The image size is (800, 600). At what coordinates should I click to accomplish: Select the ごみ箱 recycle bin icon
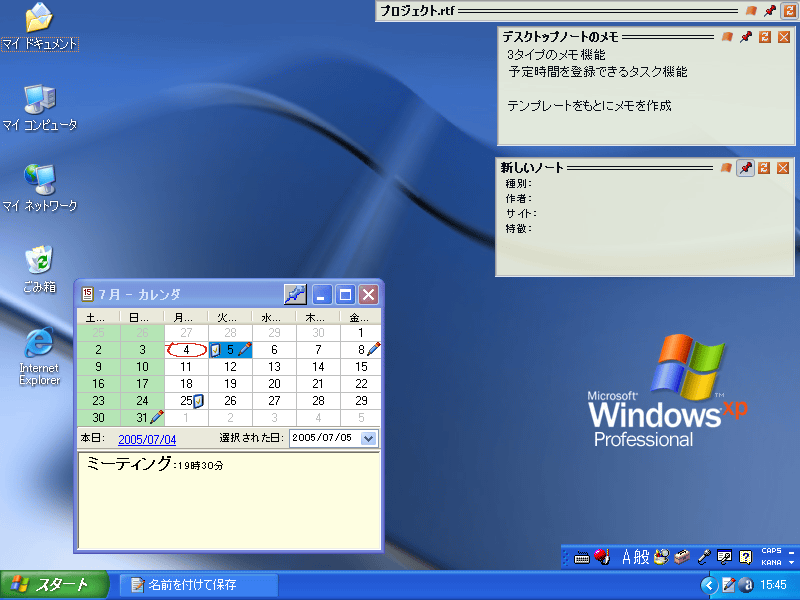(39, 269)
